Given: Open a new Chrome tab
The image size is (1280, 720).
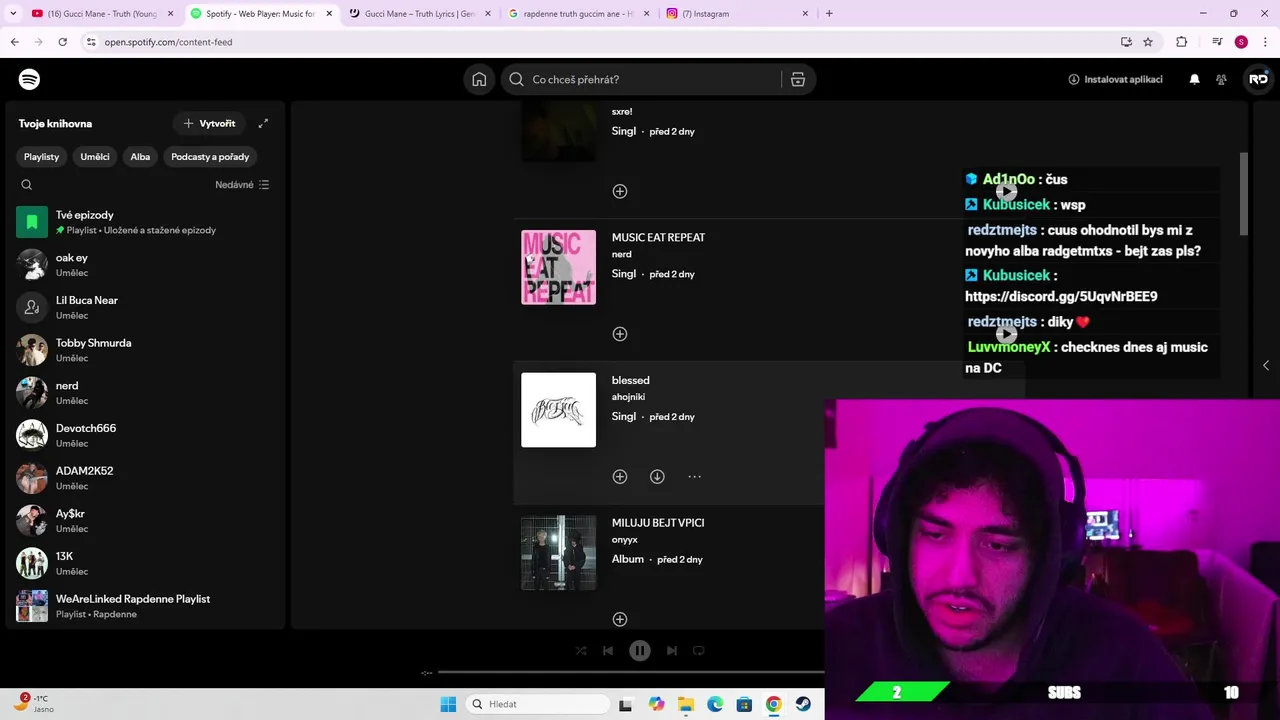Looking at the screenshot, I should click(829, 14).
